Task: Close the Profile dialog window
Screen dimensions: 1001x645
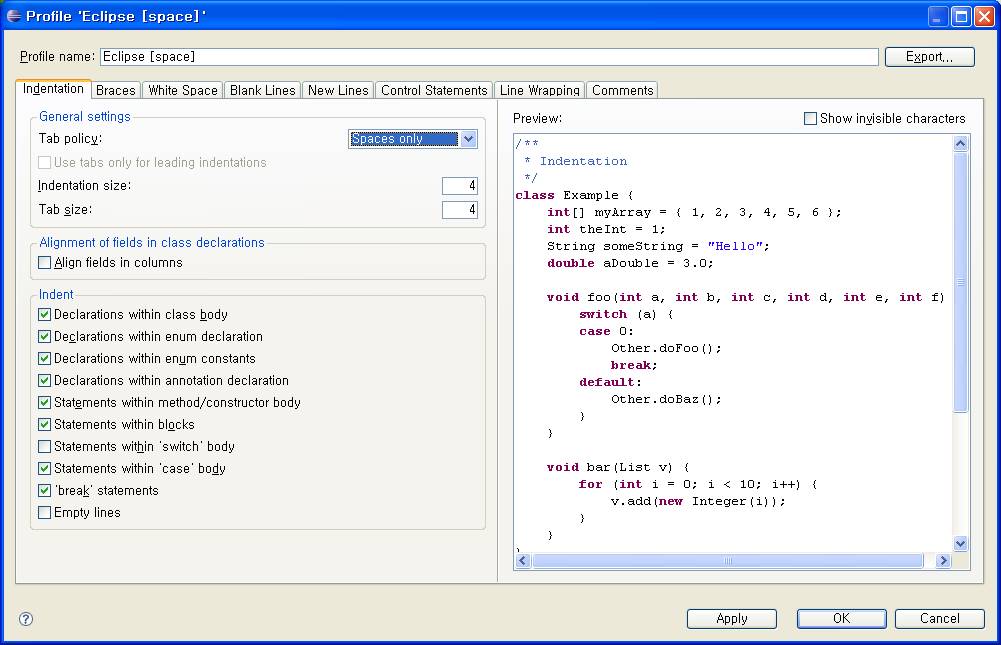Action: click(984, 16)
